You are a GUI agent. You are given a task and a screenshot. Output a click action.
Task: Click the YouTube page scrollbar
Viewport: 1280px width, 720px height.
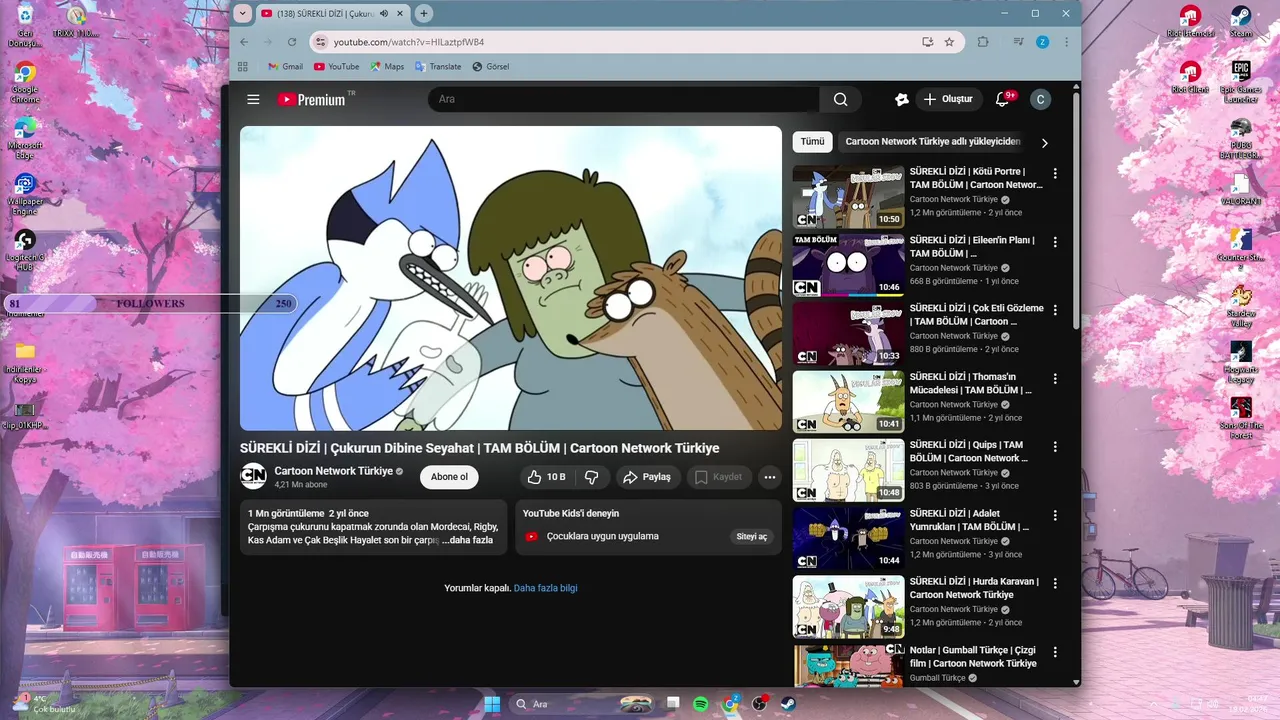(1076, 210)
